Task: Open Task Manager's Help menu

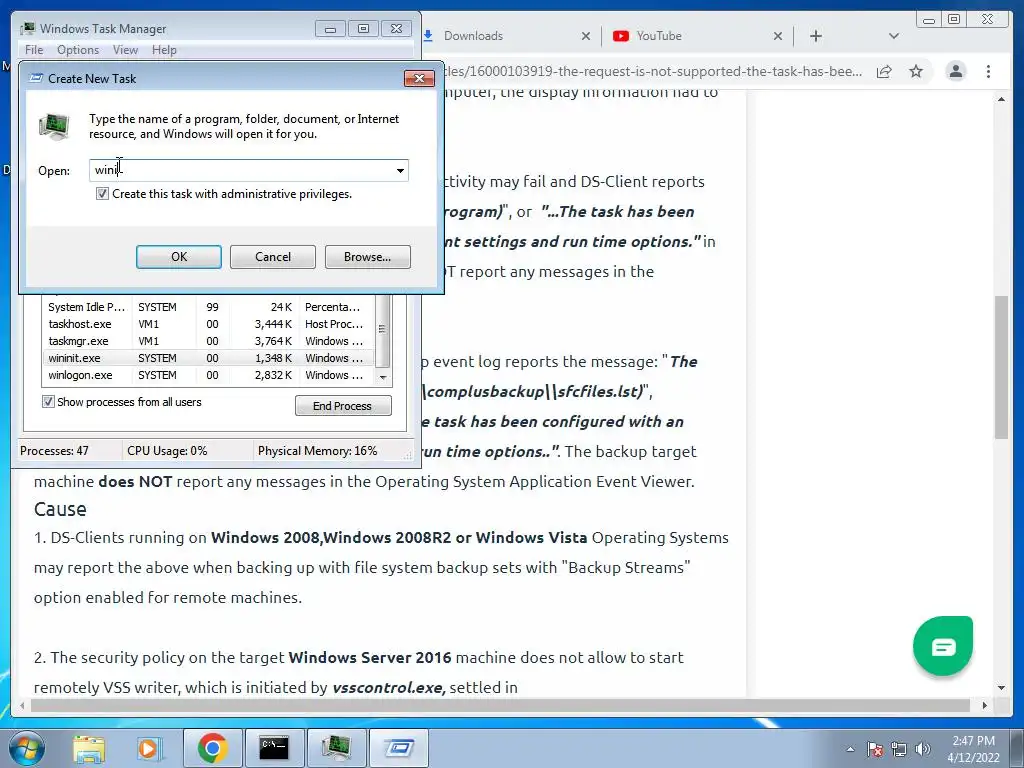Action: click(164, 50)
